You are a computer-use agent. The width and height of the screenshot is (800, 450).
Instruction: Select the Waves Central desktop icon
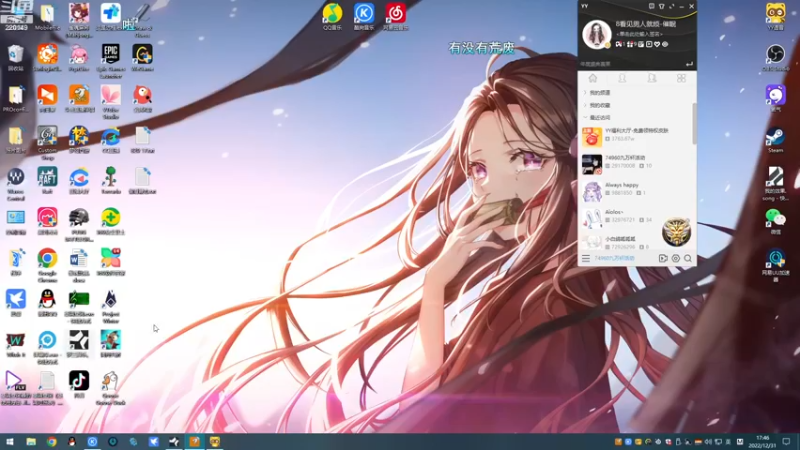click(15, 184)
